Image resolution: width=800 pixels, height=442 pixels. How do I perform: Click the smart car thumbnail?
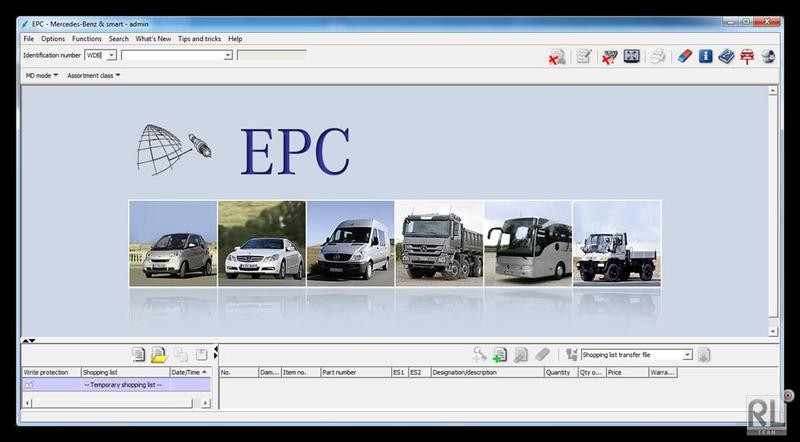click(173, 243)
